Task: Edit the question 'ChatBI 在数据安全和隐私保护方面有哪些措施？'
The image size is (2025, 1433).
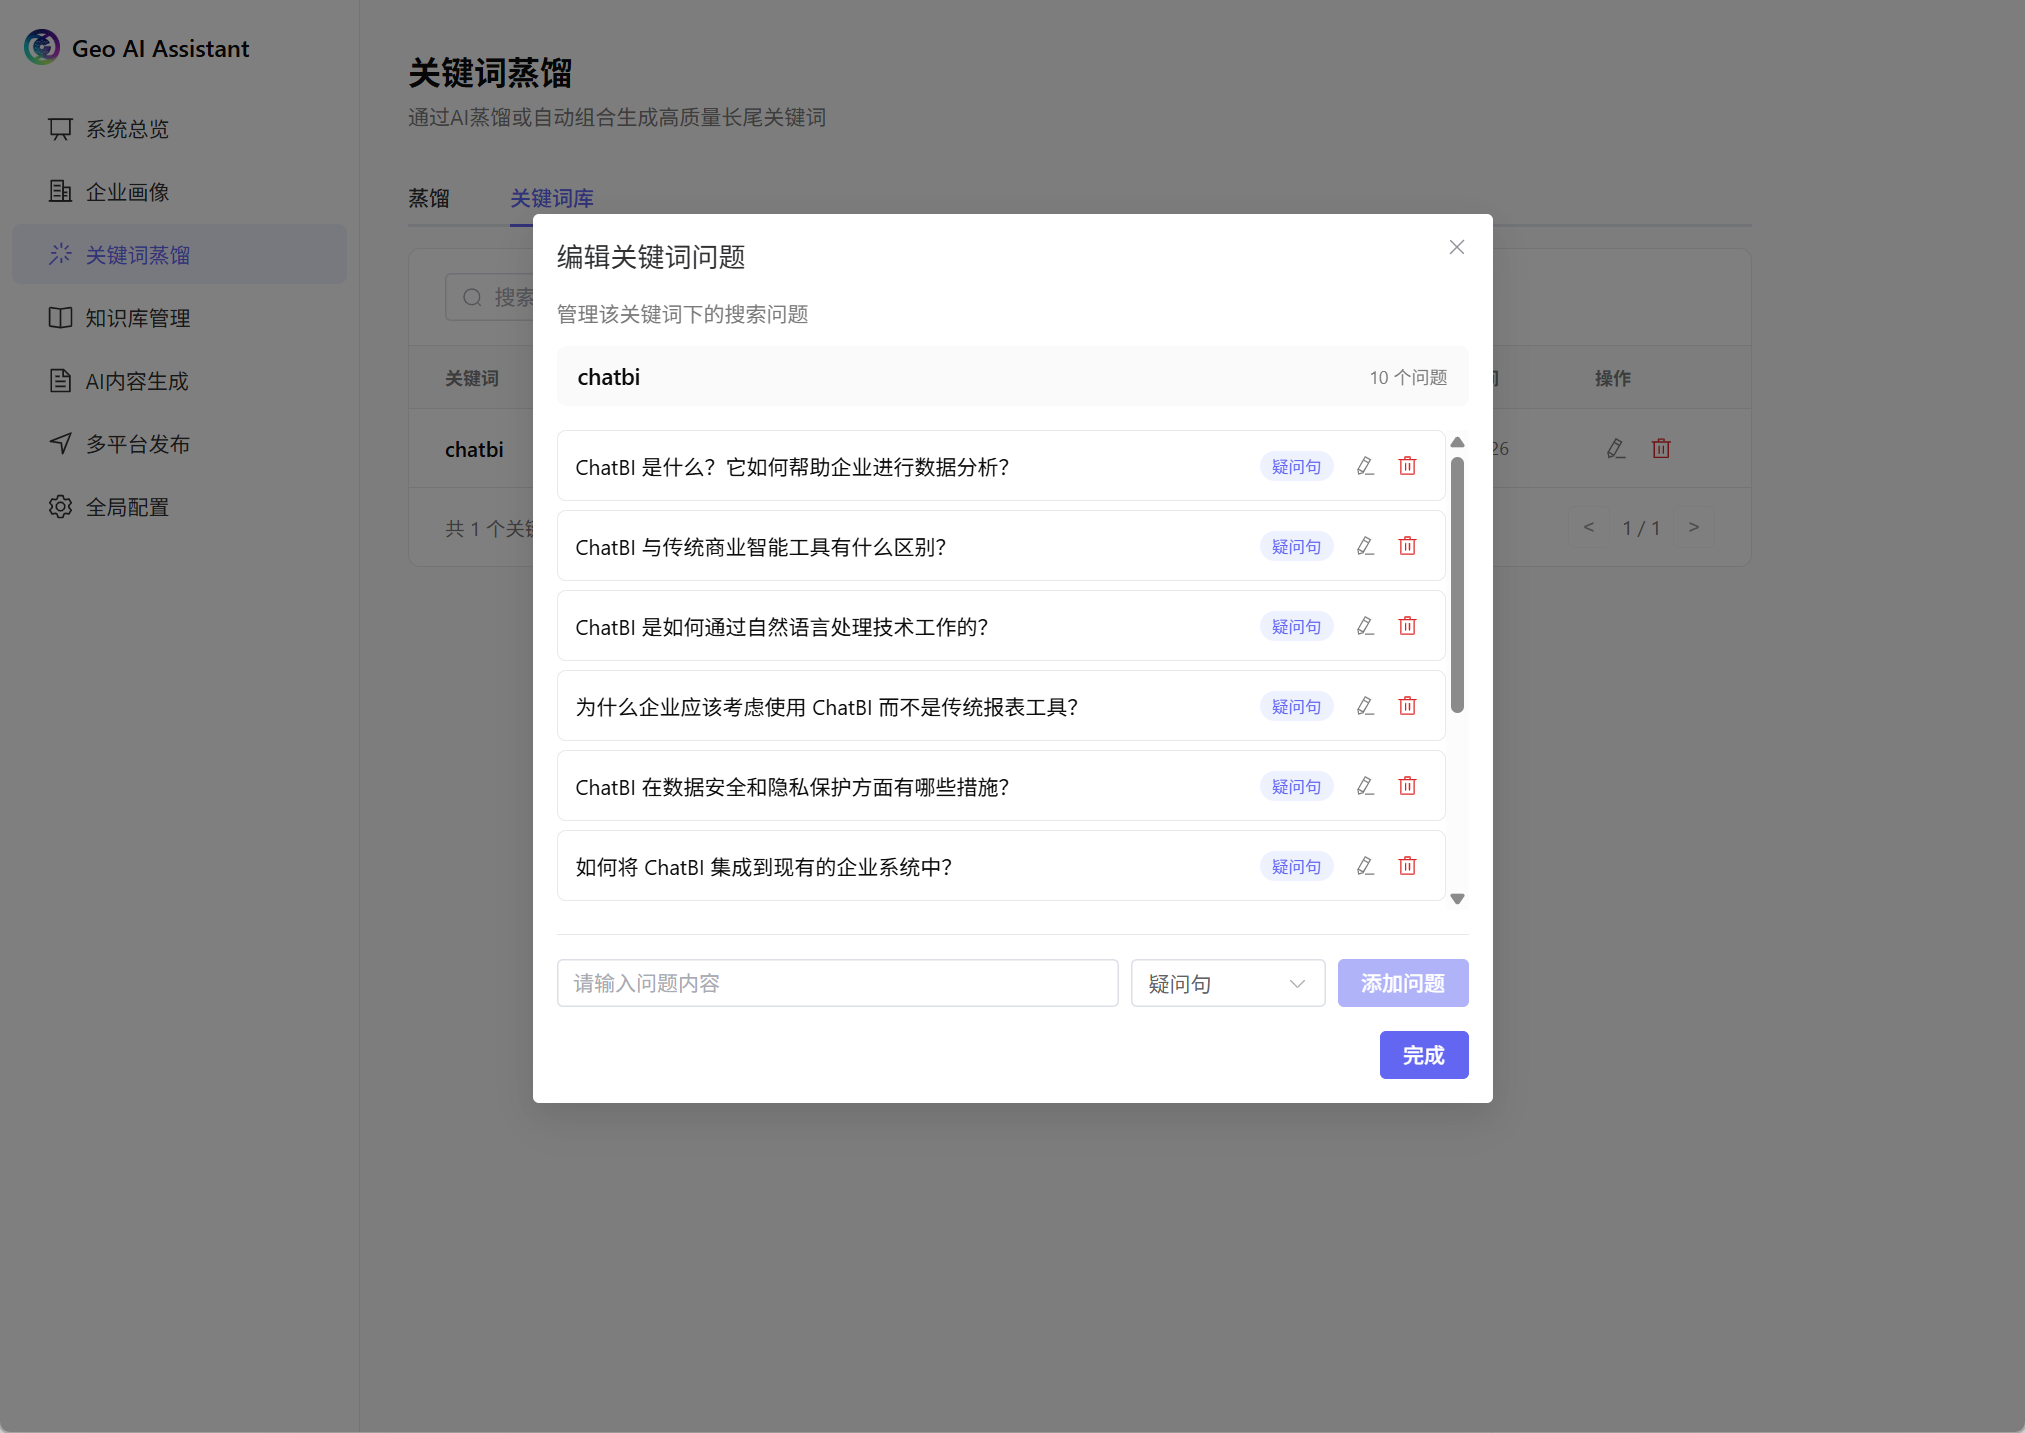Action: coord(1365,786)
